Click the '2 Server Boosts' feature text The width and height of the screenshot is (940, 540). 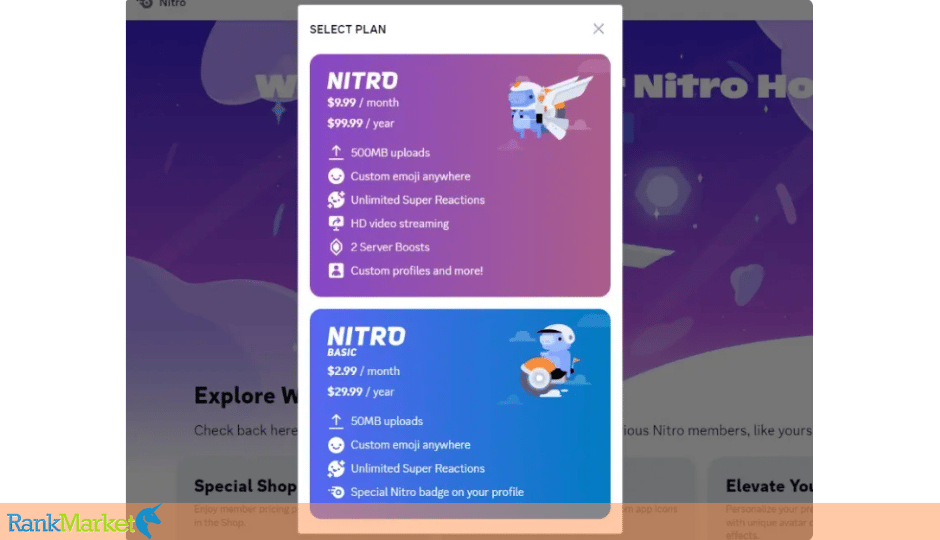point(390,247)
